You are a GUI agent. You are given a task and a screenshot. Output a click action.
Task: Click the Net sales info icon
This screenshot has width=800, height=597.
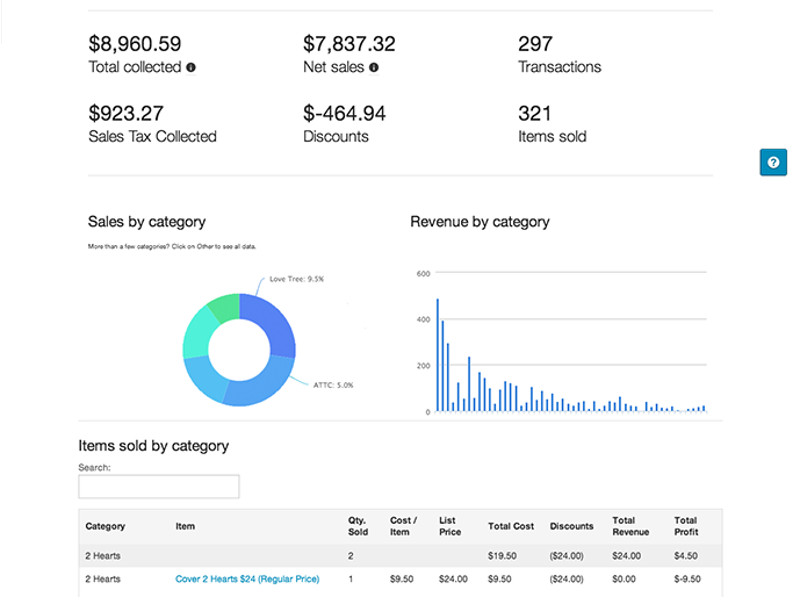[x=373, y=67]
